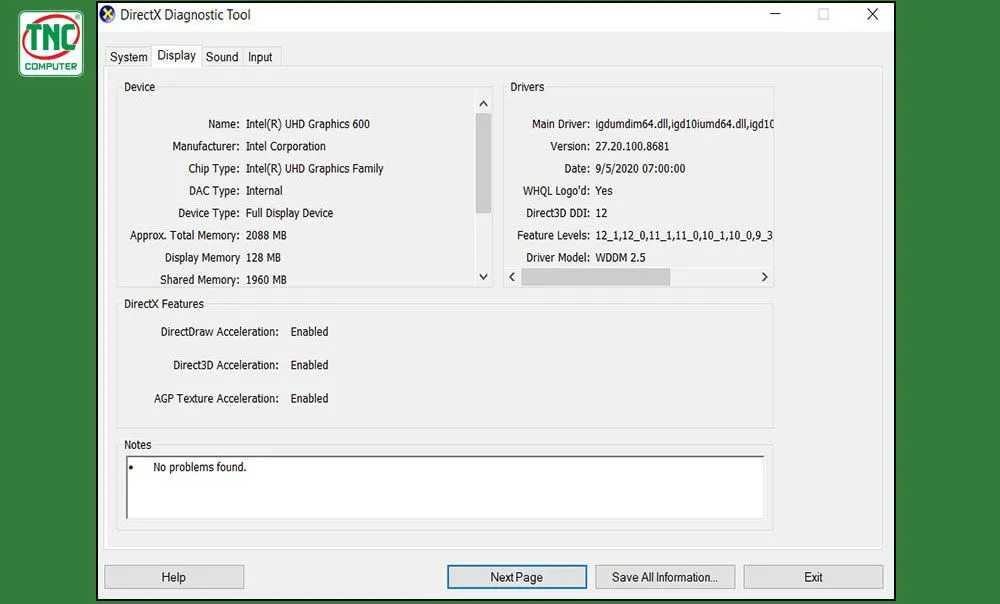The width and height of the screenshot is (1000, 604).
Task: Open Help for the Diagnostic Tool
Action: pyautogui.click(x=173, y=576)
